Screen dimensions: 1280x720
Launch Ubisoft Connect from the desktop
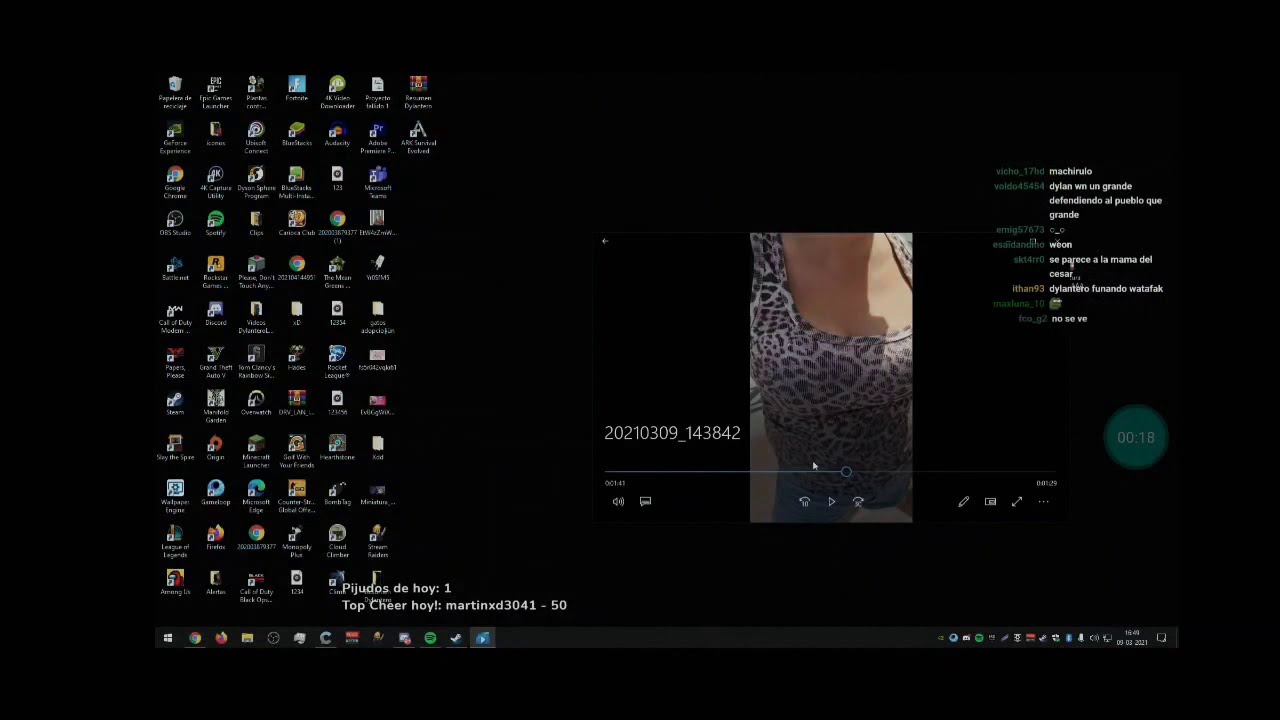(256, 137)
